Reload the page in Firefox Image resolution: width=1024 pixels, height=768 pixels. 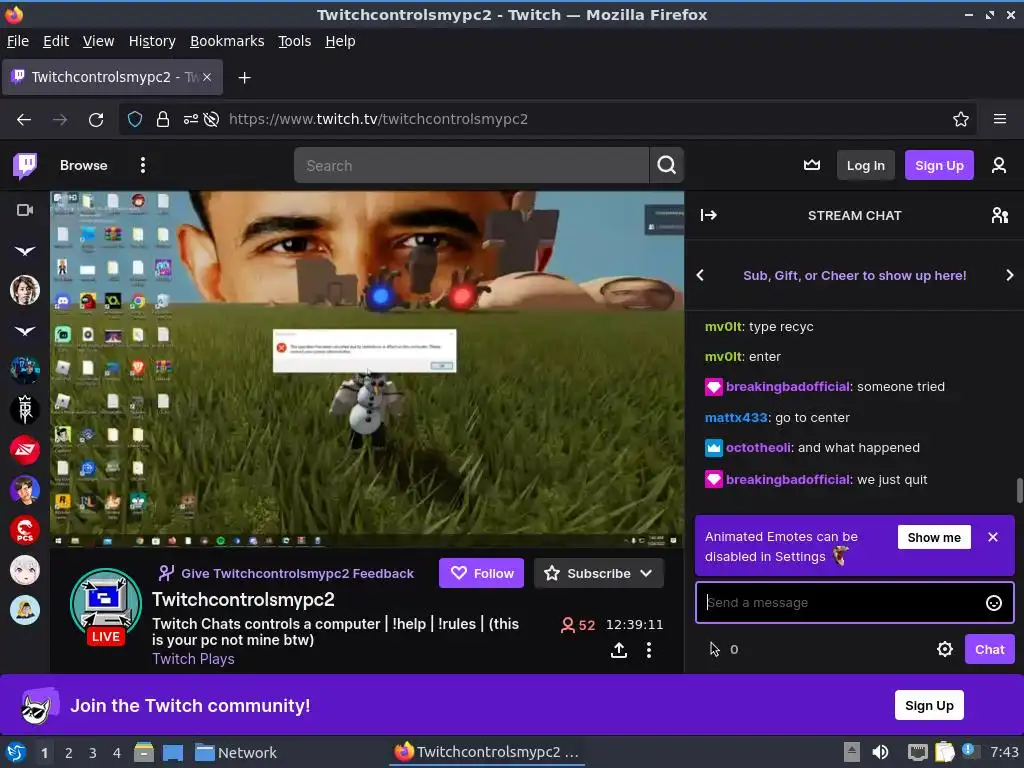pos(96,120)
